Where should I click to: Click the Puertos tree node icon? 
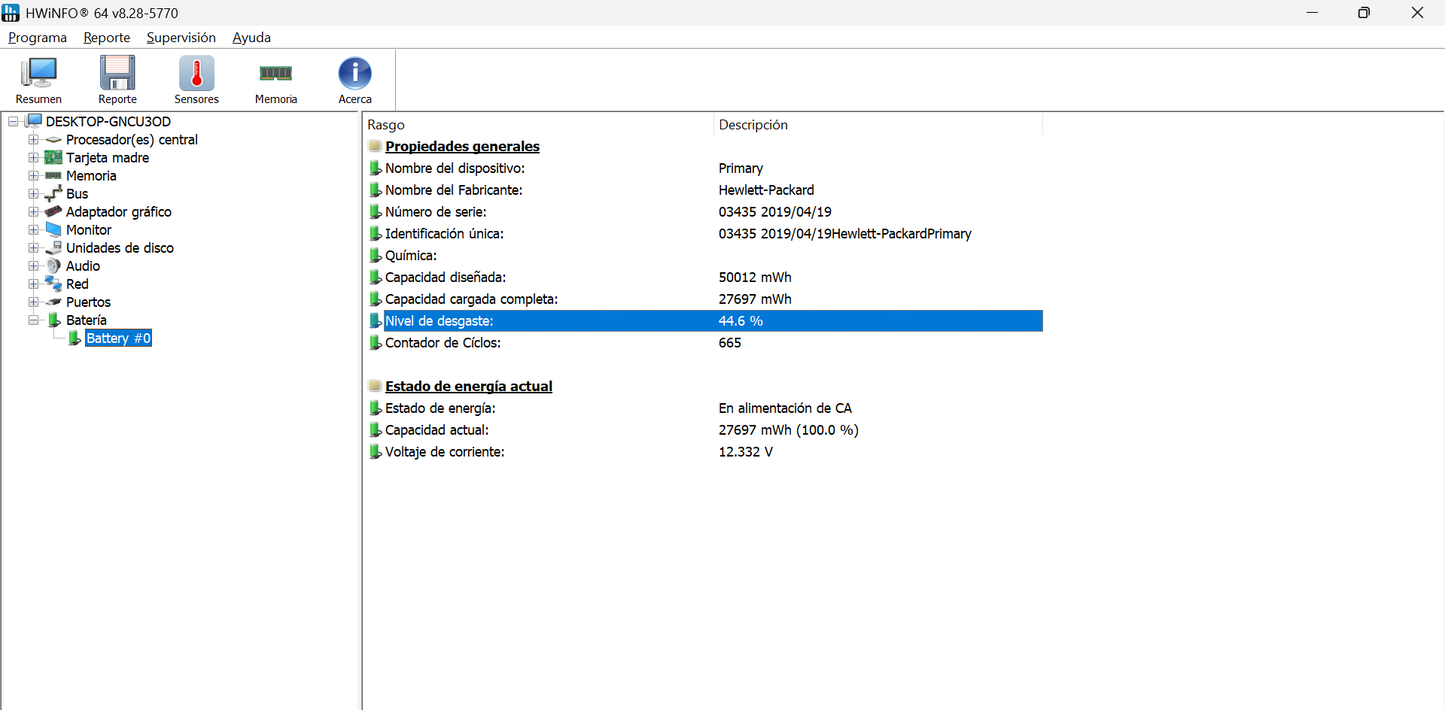53,302
